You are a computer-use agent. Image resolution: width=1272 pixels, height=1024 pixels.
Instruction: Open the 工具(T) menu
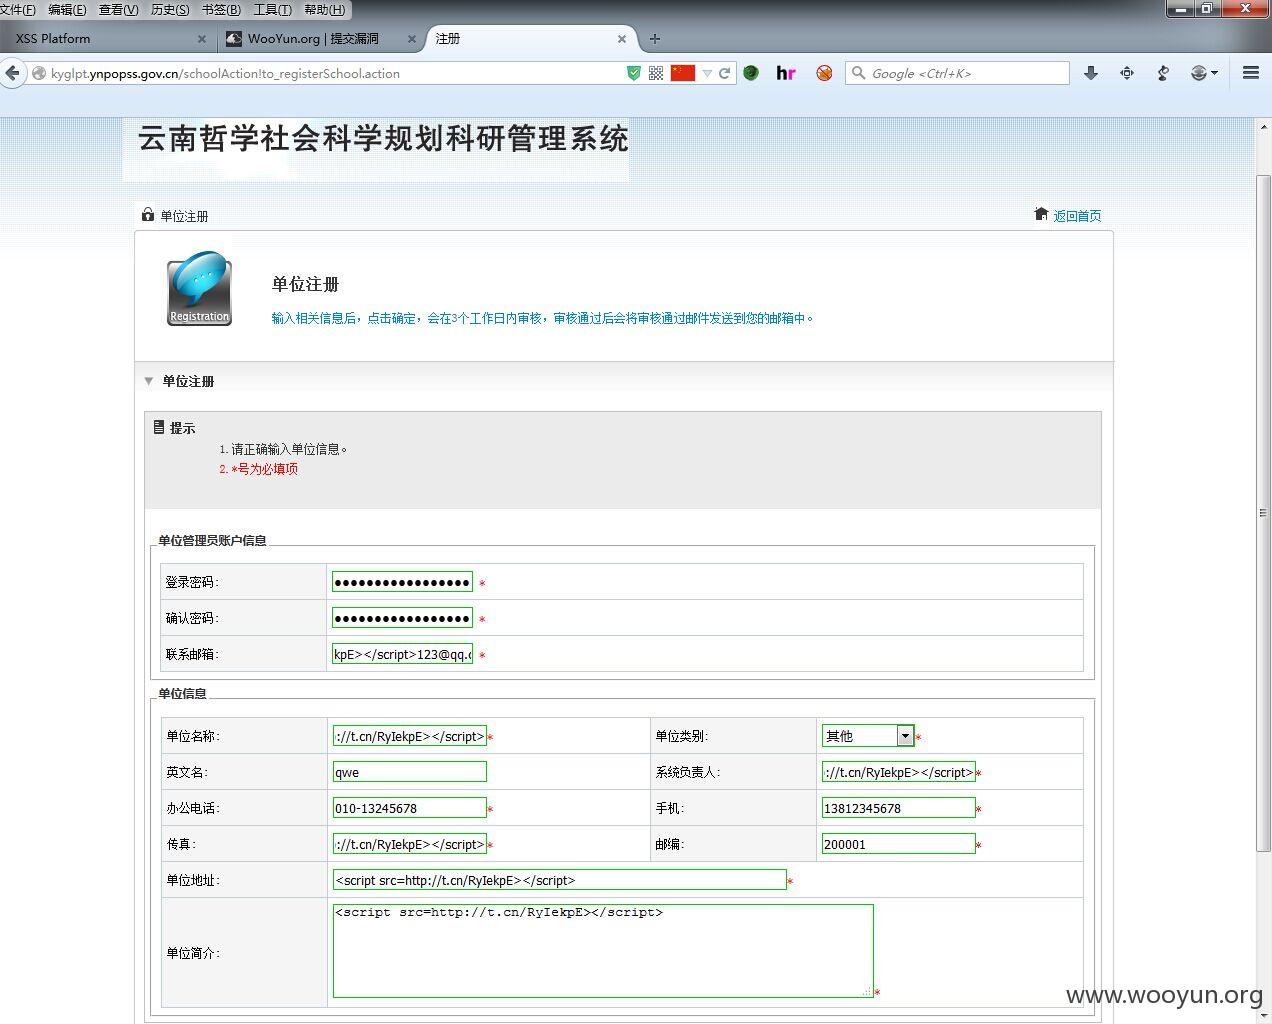click(272, 9)
